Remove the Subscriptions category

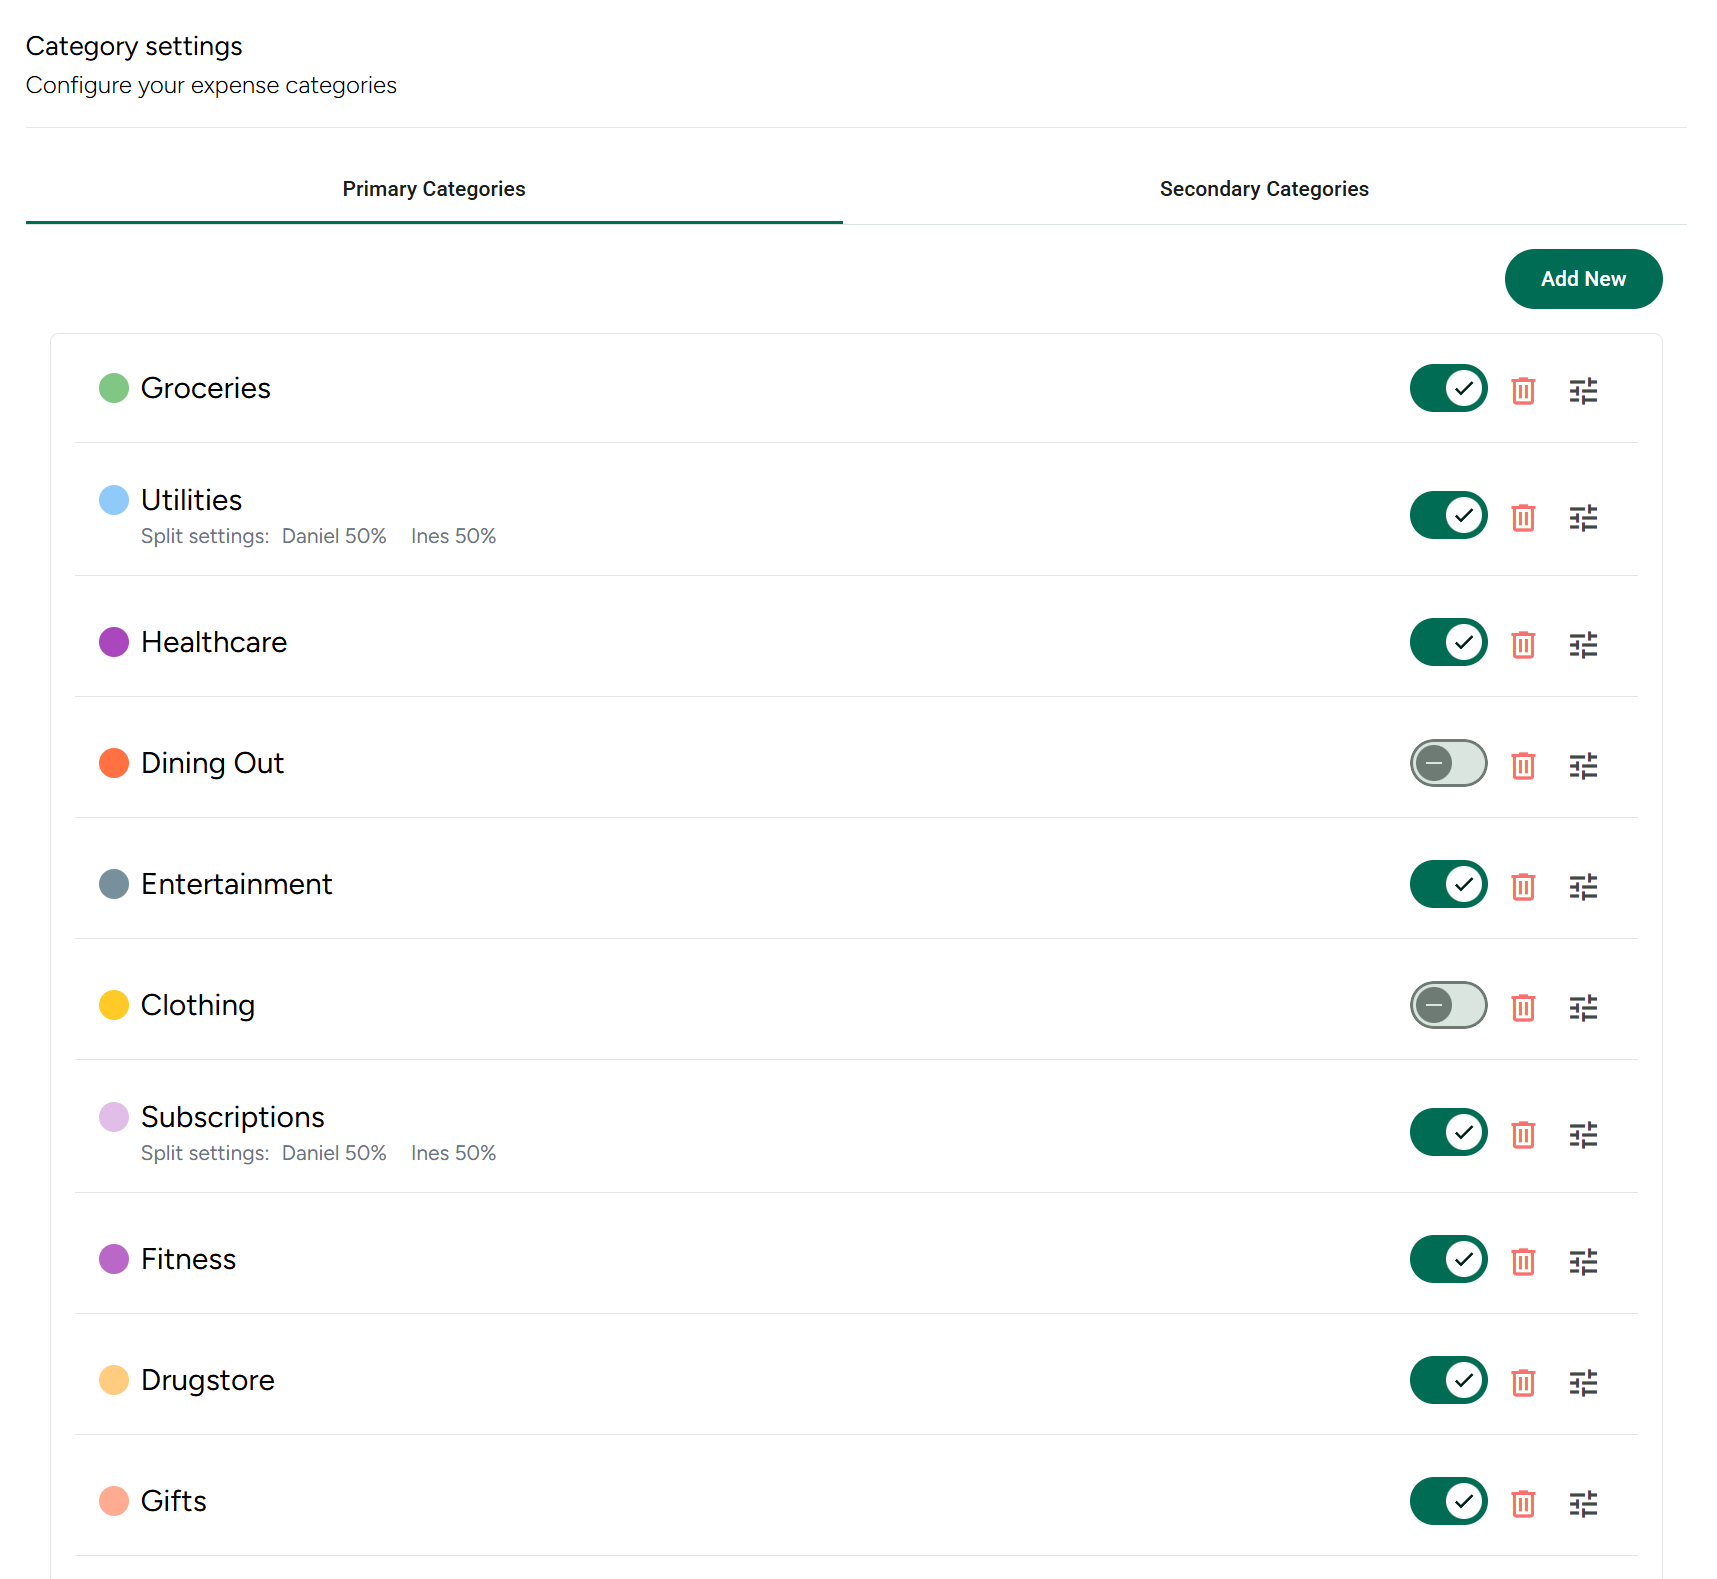(1522, 1134)
